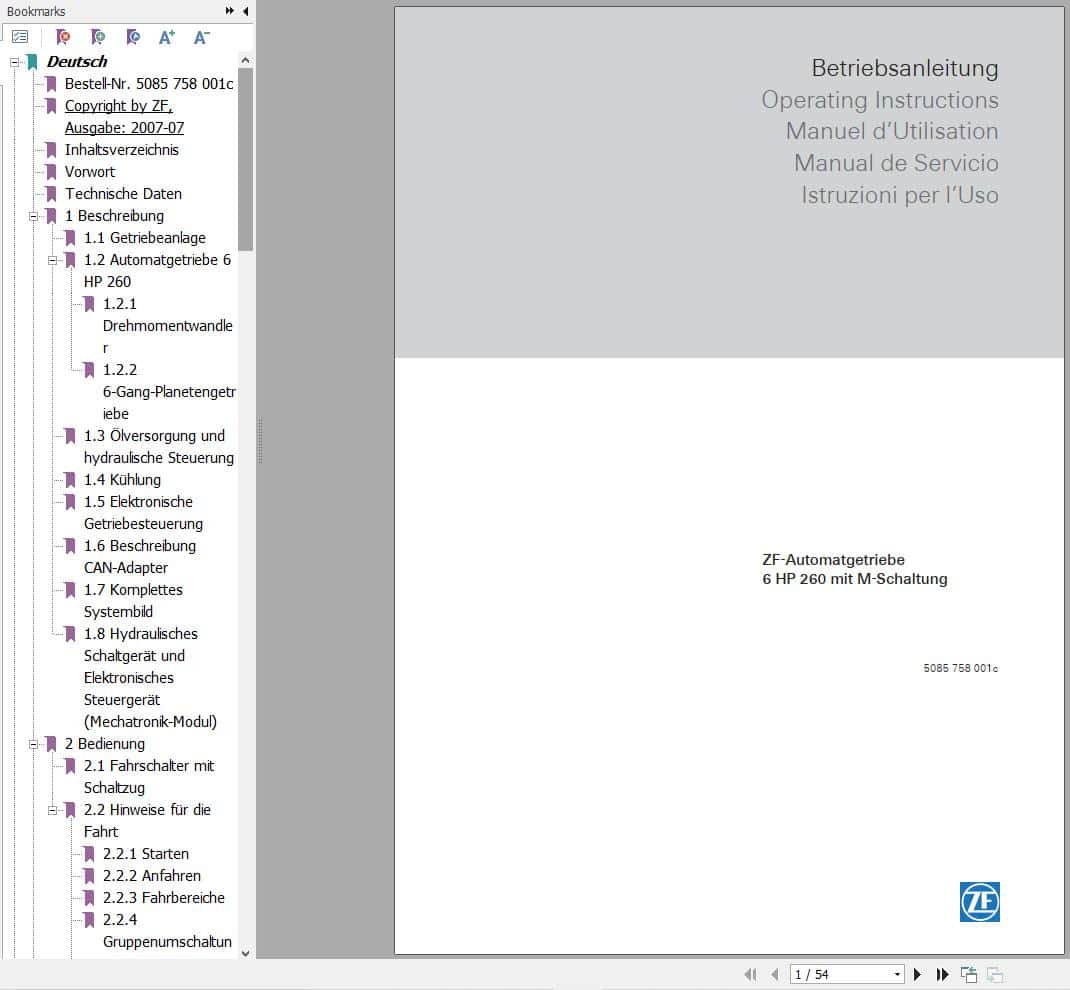
Task: Collapse the 2 Bedienung node
Action: (x=33, y=744)
